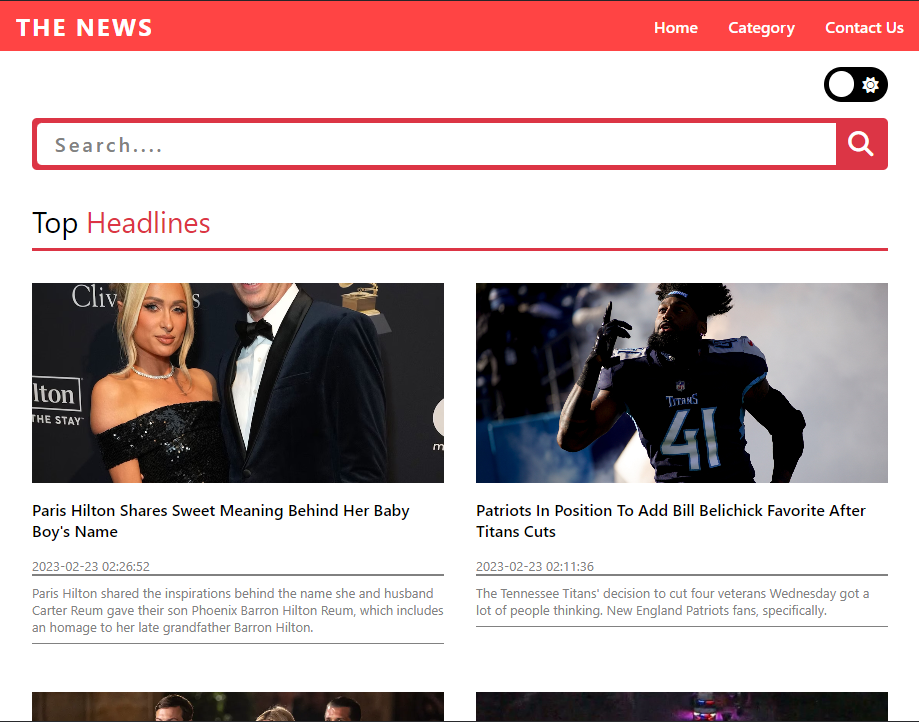Open the Category menu item
The image size is (919, 722).
click(x=761, y=28)
